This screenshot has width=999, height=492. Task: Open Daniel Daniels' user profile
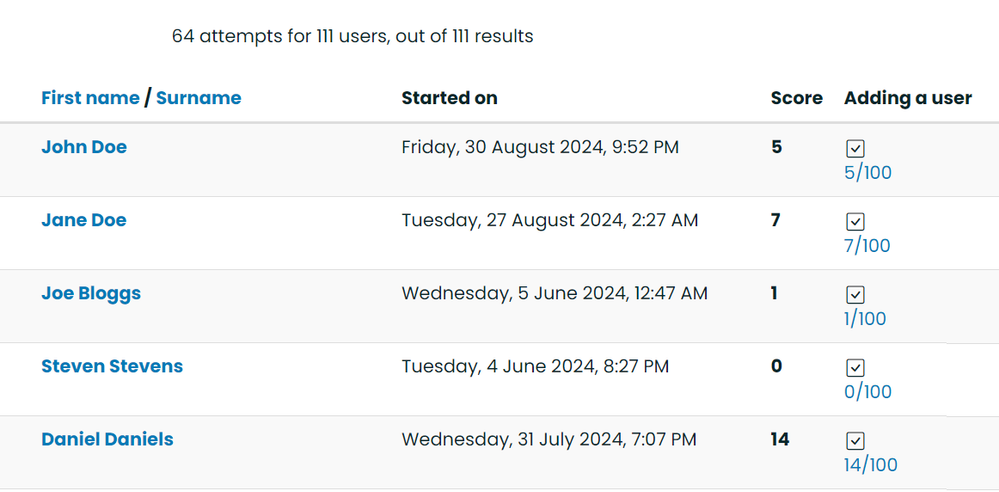pyautogui.click(x=107, y=439)
